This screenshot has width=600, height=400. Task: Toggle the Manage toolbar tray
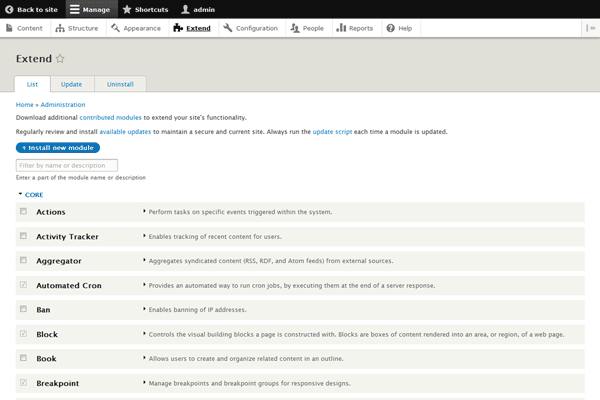coord(90,9)
